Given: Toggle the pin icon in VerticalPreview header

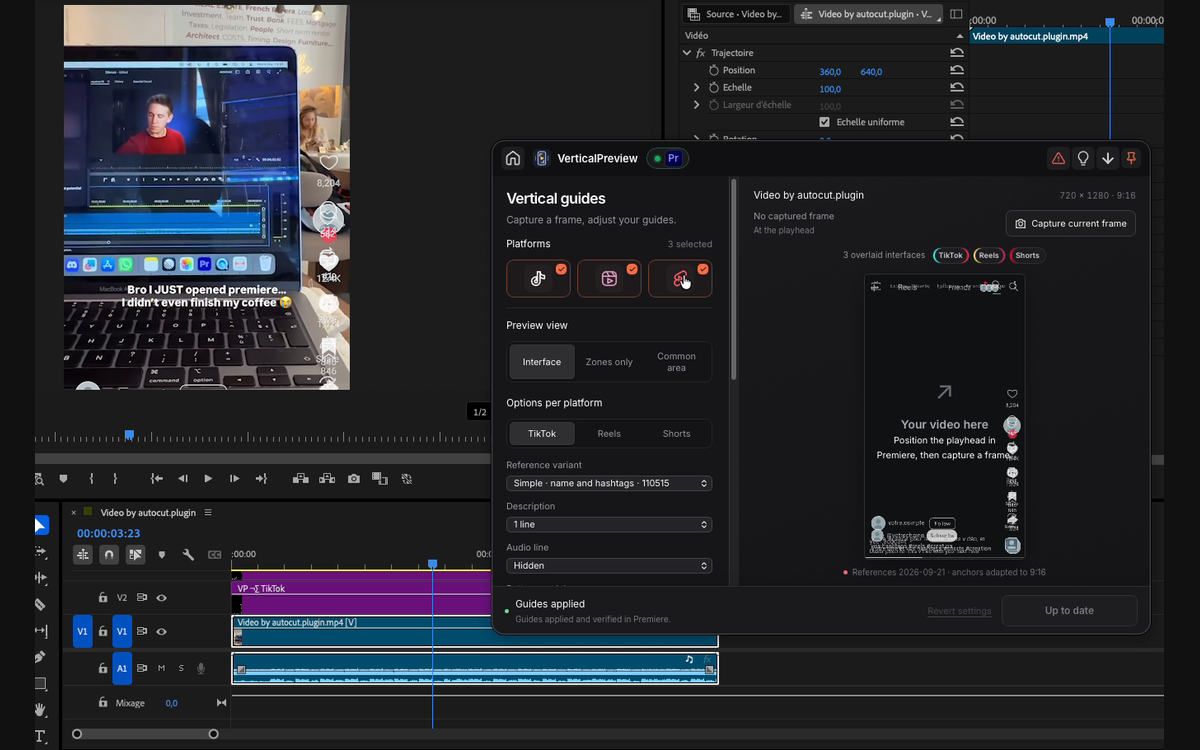Looking at the screenshot, I should click(1132, 158).
